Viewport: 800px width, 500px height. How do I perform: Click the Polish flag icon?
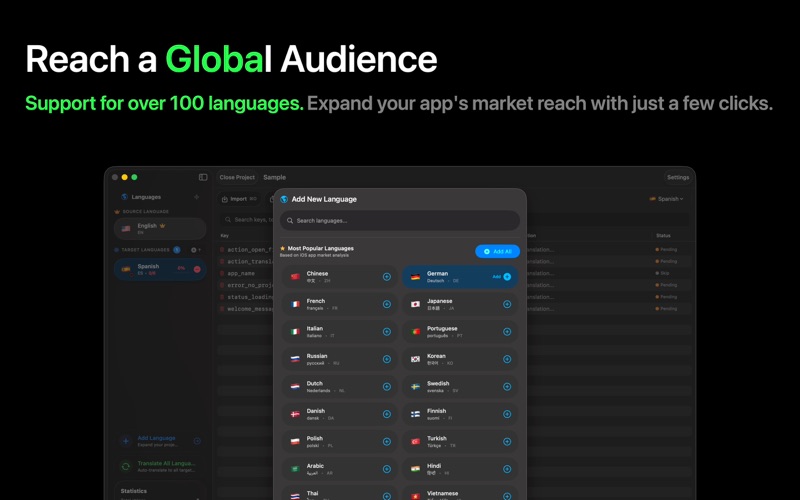[295, 442]
